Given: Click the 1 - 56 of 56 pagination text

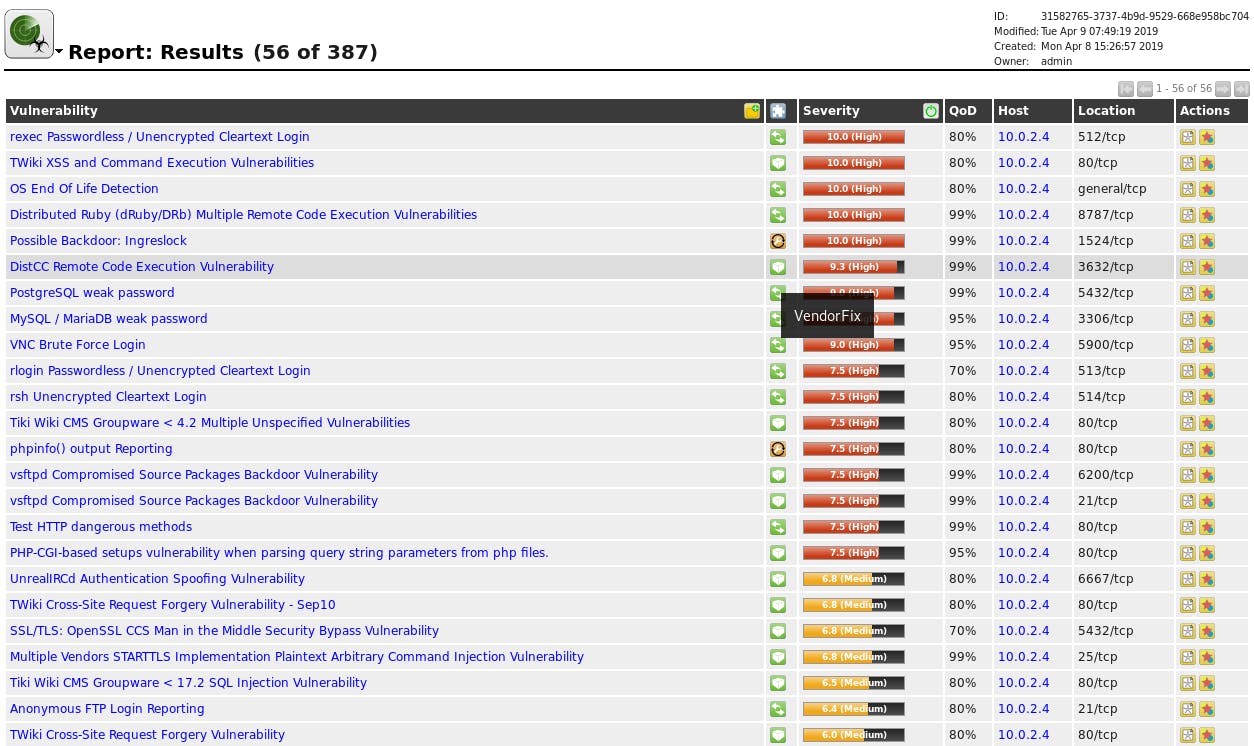Looking at the screenshot, I should [1184, 89].
